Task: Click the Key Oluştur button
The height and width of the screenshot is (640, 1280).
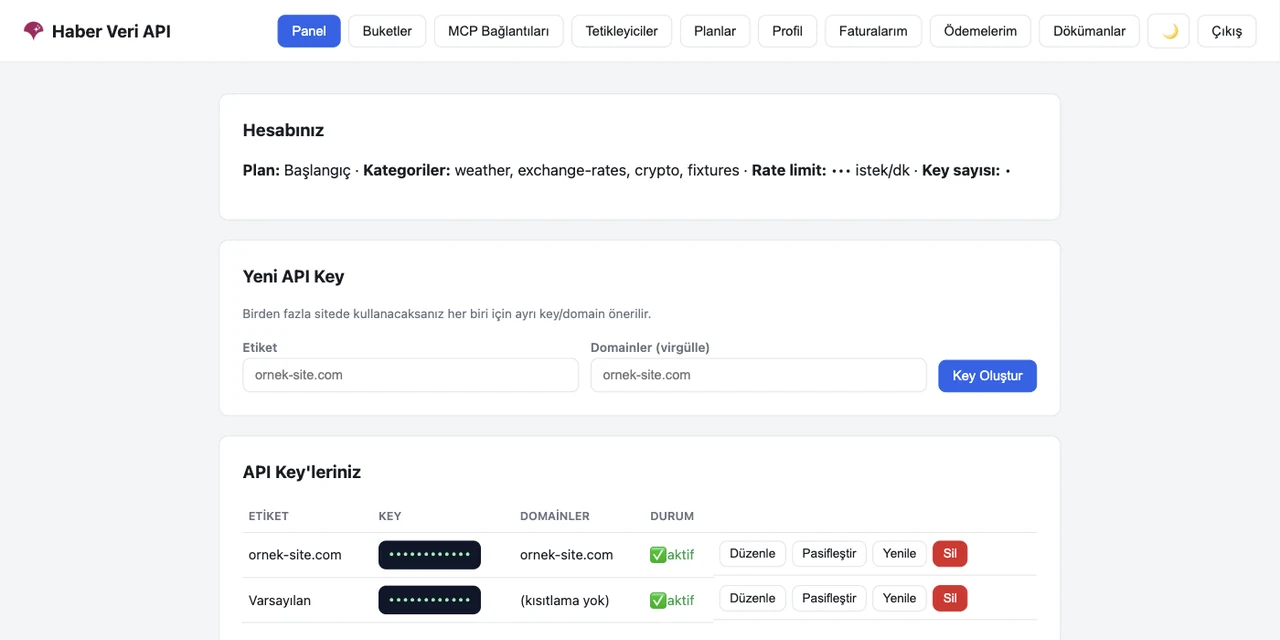Action: 988,376
